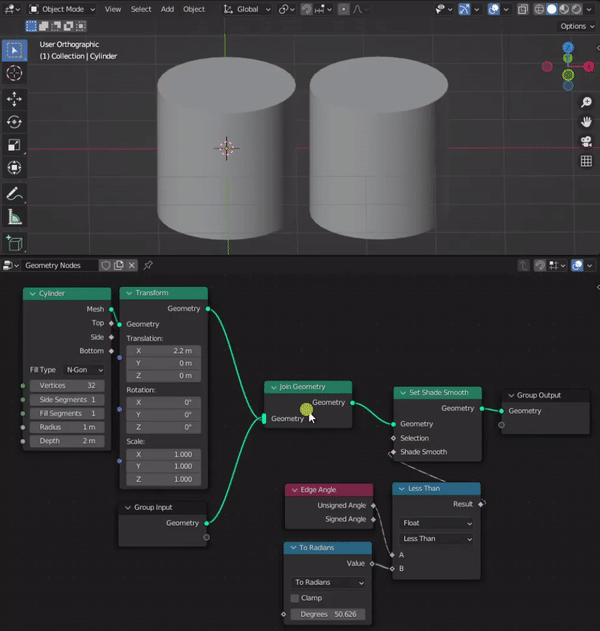Click the zoom viewport icon
The height and width of the screenshot is (631, 600).
[586, 102]
